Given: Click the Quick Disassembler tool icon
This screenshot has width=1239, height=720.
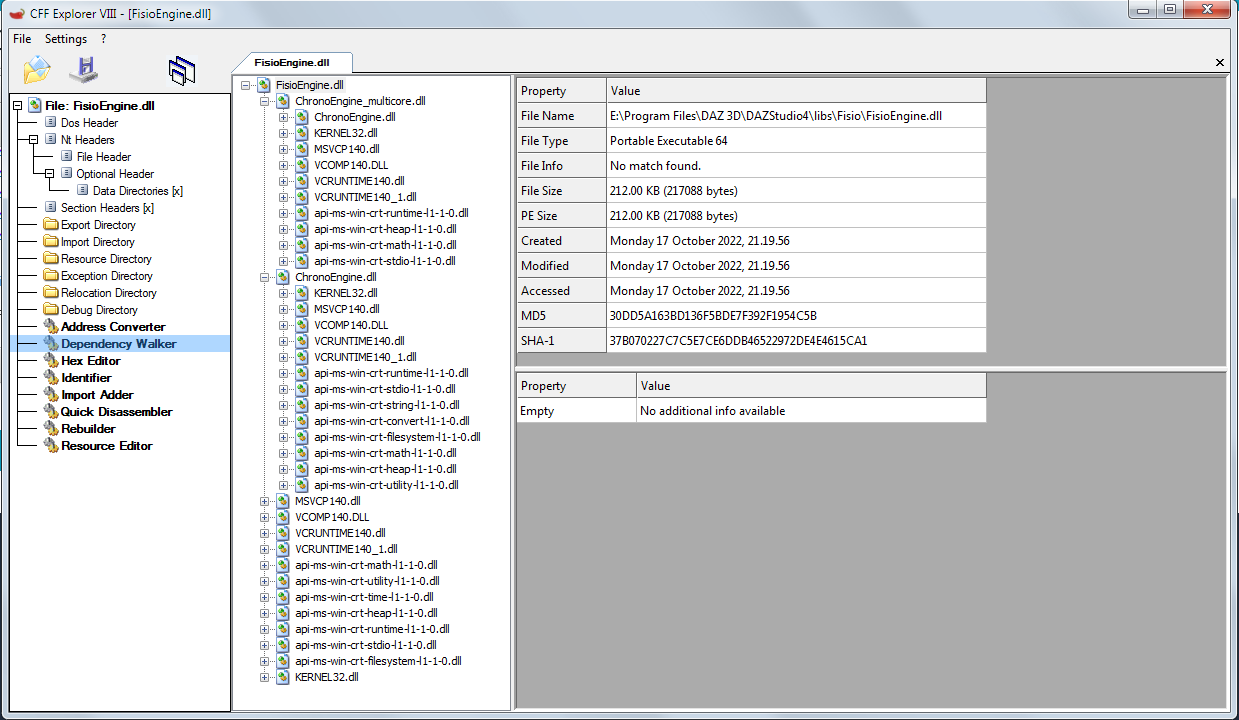Looking at the screenshot, I should (51, 412).
